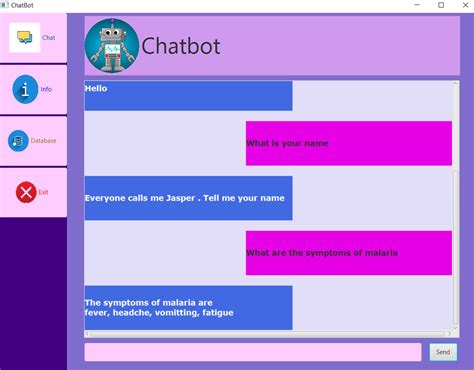Click the 'What is your name' message
Image resolution: width=474 pixels, height=370 pixels.
(349, 143)
